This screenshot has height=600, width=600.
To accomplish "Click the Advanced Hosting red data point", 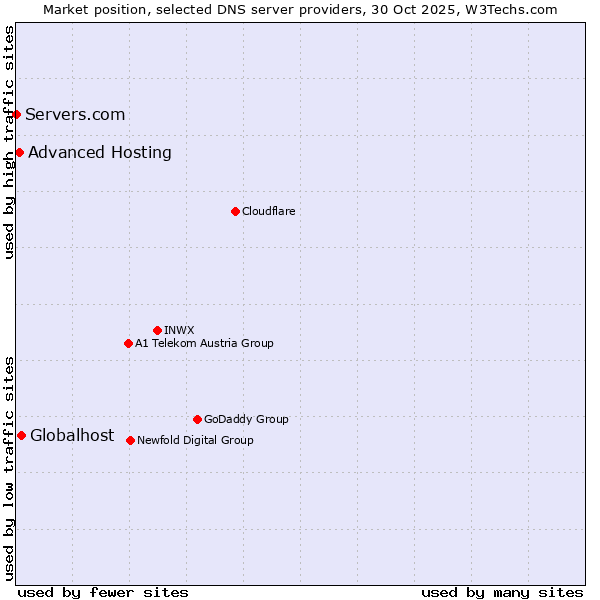I will [x=20, y=152].
